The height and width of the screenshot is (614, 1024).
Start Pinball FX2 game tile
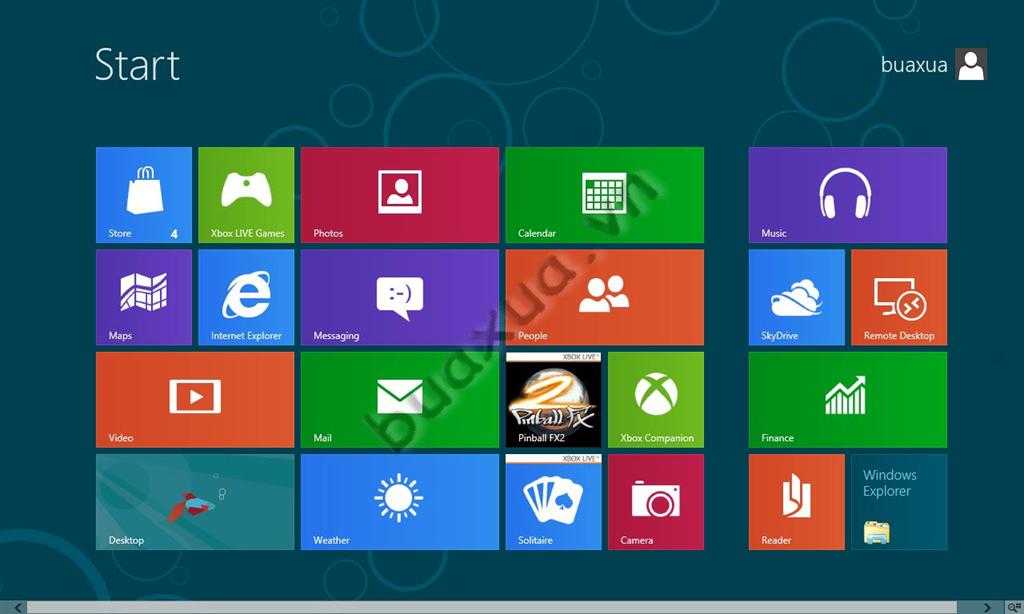coord(553,399)
